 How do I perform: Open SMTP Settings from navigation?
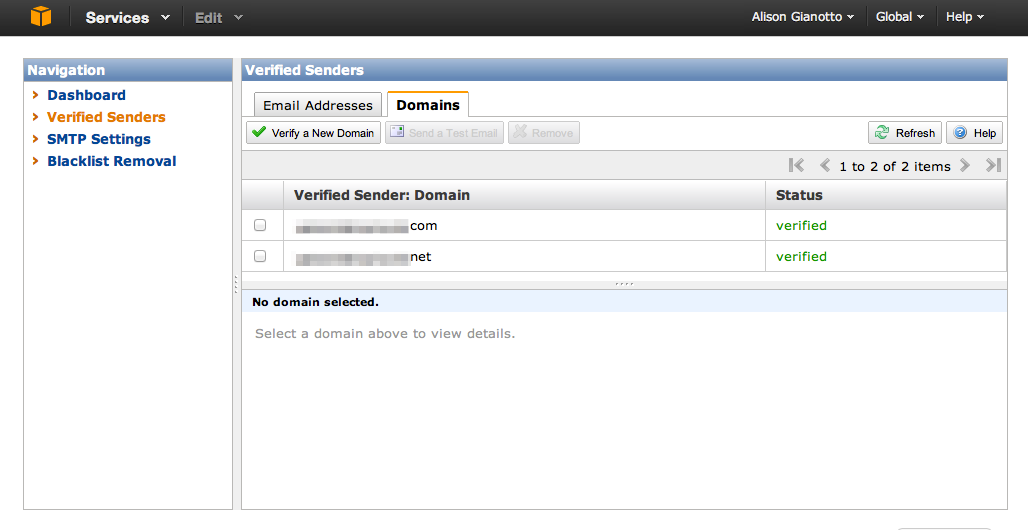[99, 139]
